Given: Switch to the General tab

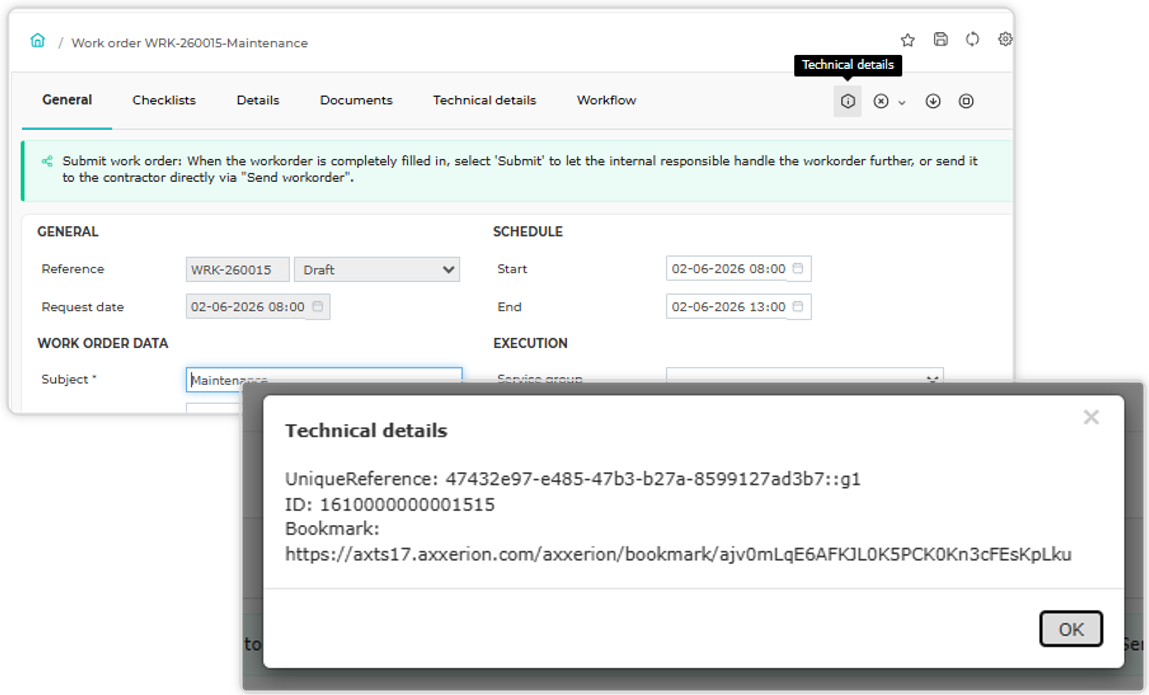Looking at the screenshot, I should click(x=67, y=100).
